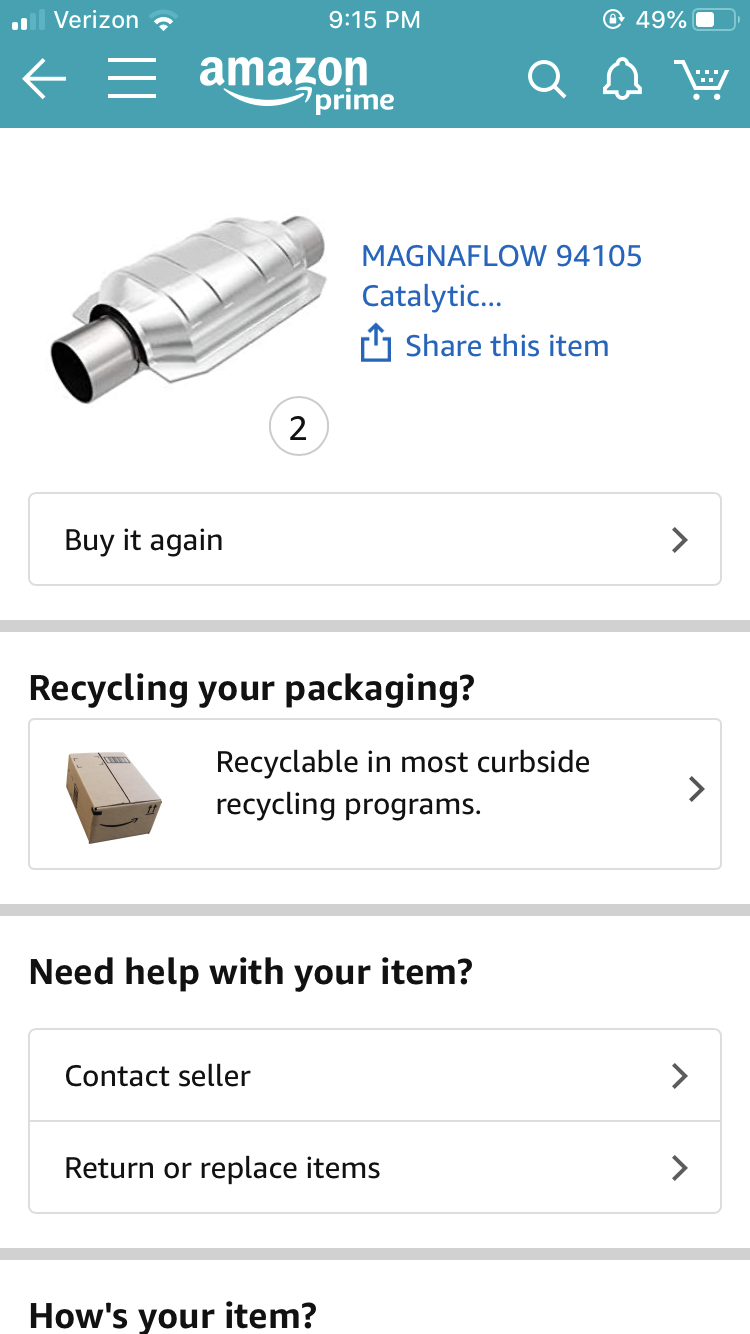Viewport: 750px width, 1334px height.
Task: Select Return or replace items
Action: 222,1168
